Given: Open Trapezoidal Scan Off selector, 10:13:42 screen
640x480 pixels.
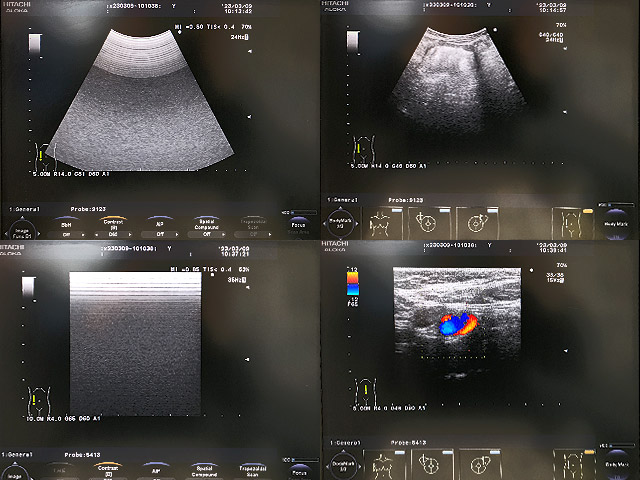Looking at the screenshot, I should click(253, 234).
